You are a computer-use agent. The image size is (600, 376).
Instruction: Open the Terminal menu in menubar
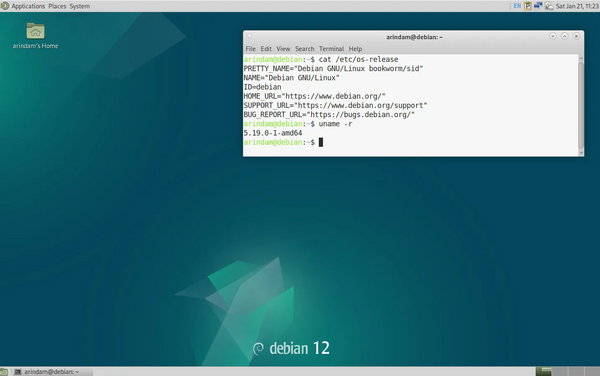tap(331, 49)
